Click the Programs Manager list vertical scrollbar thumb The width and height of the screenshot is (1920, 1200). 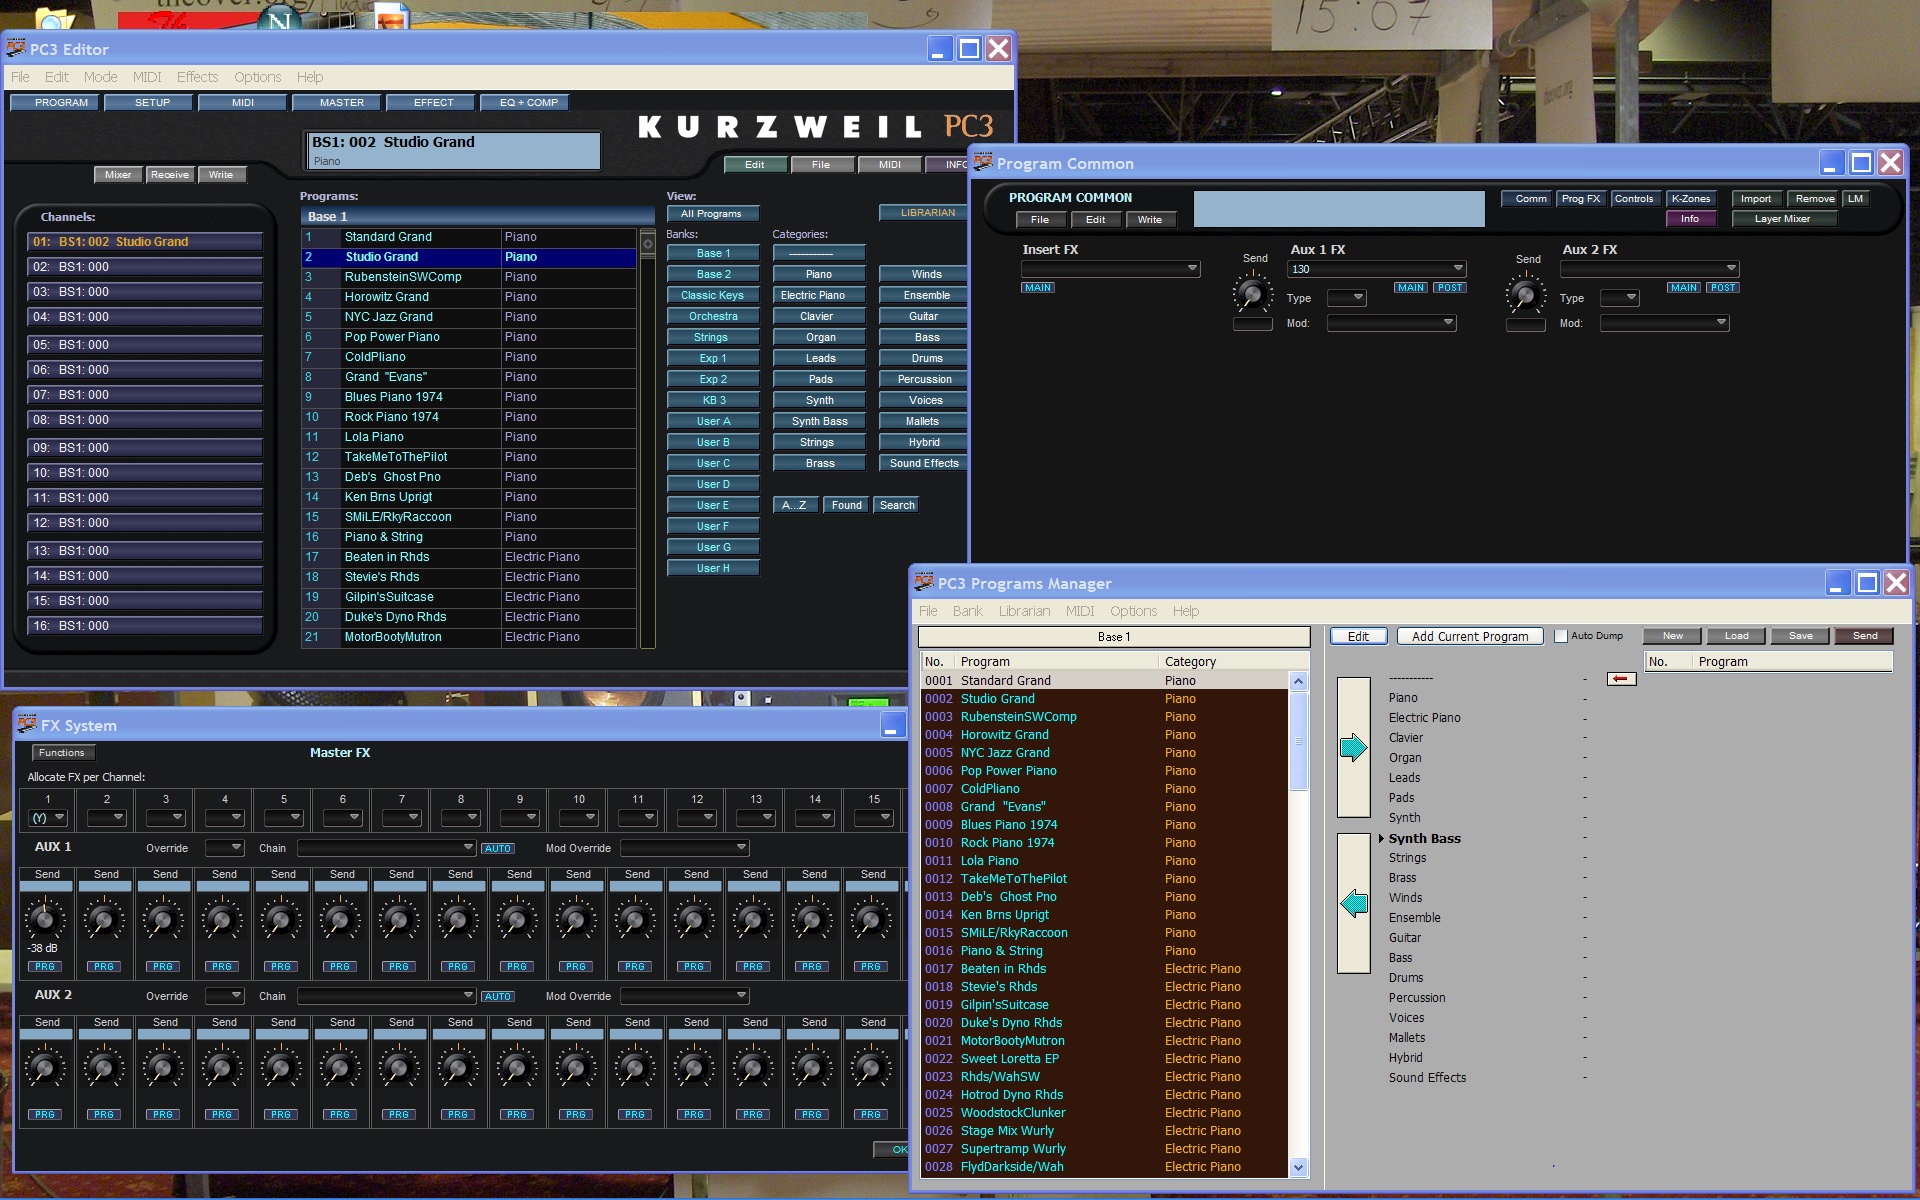point(1298,741)
